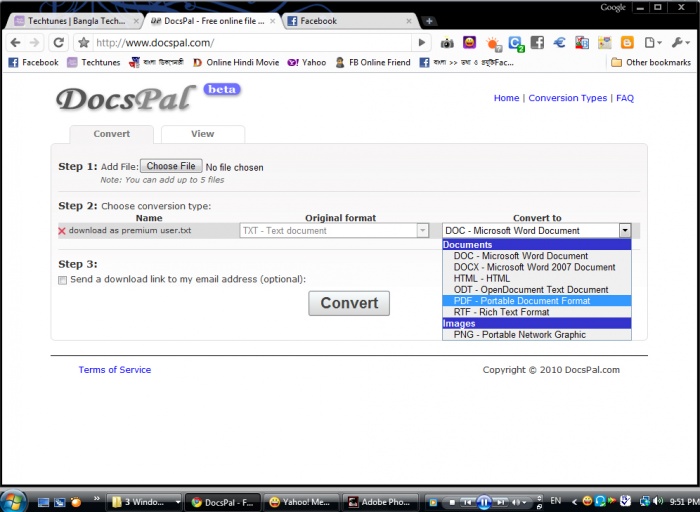Open the Chrome wrench settings menu
The image size is (700, 512).
(x=680, y=42)
